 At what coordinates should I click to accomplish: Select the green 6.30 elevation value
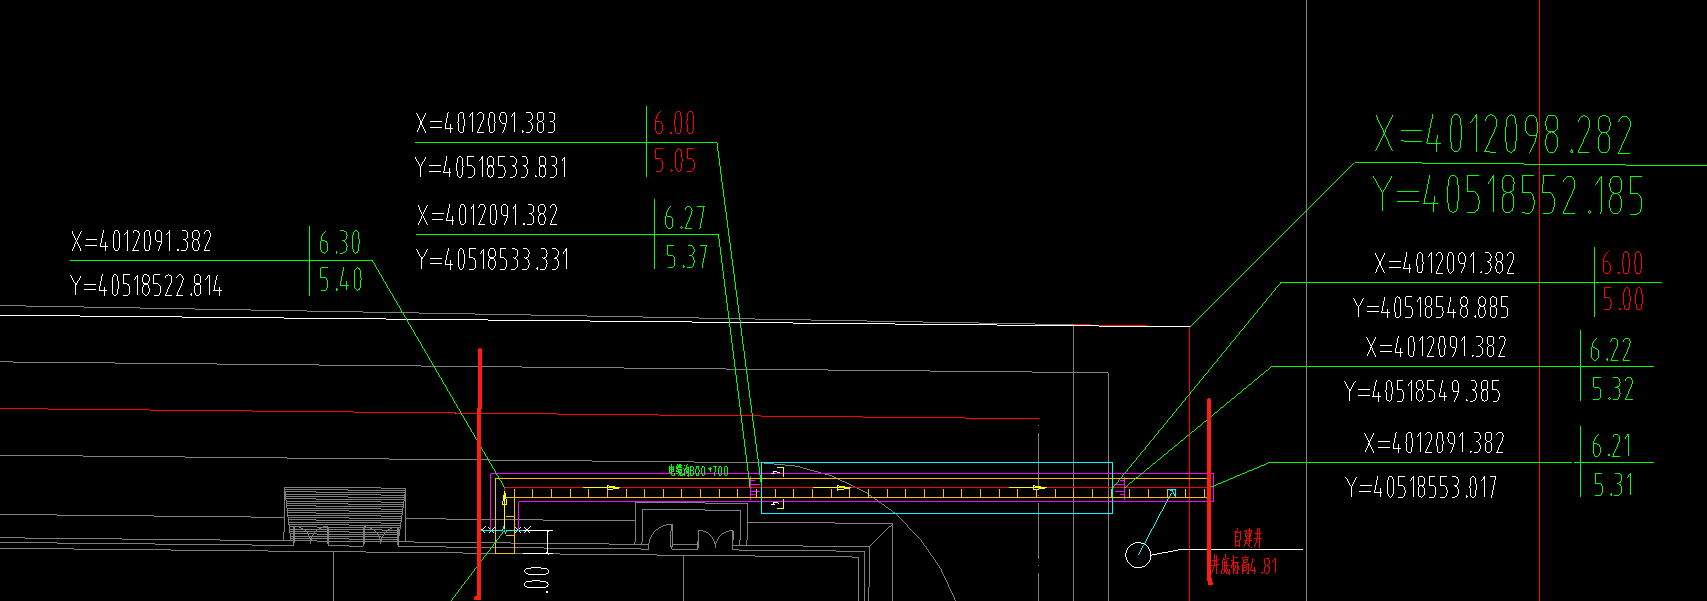[340, 243]
